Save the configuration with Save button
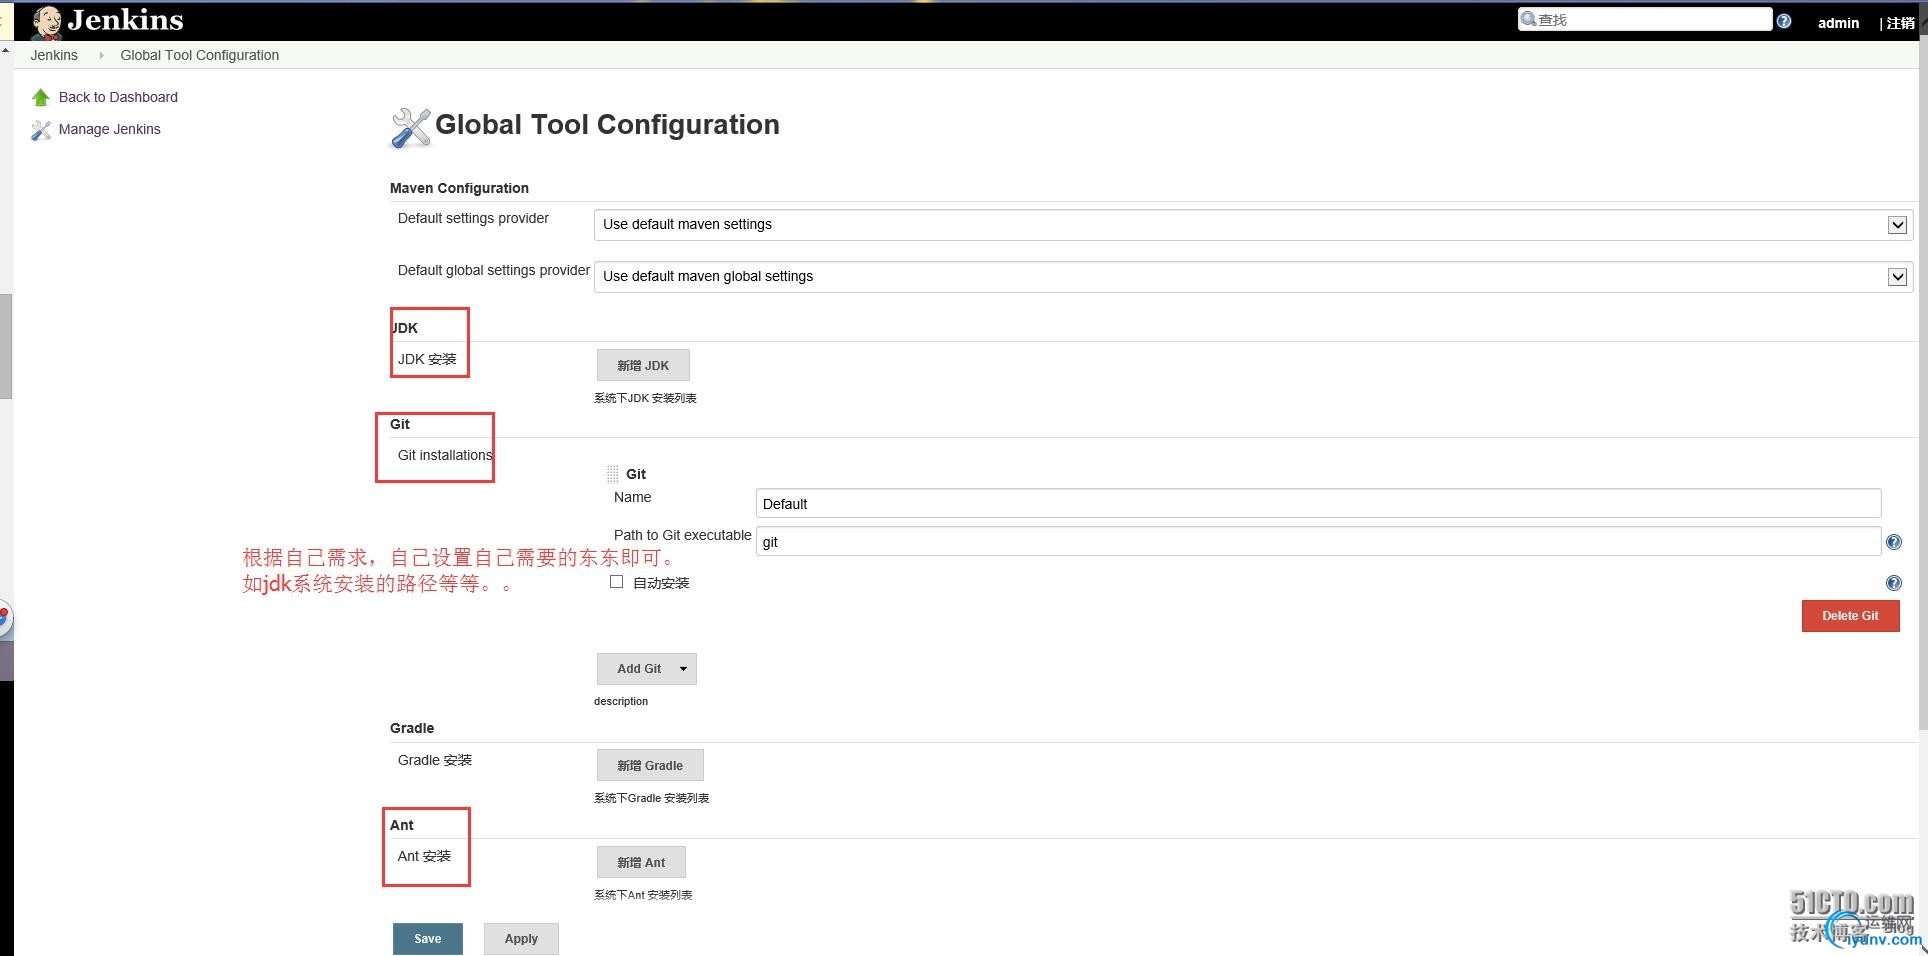 [x=428, y=939]
